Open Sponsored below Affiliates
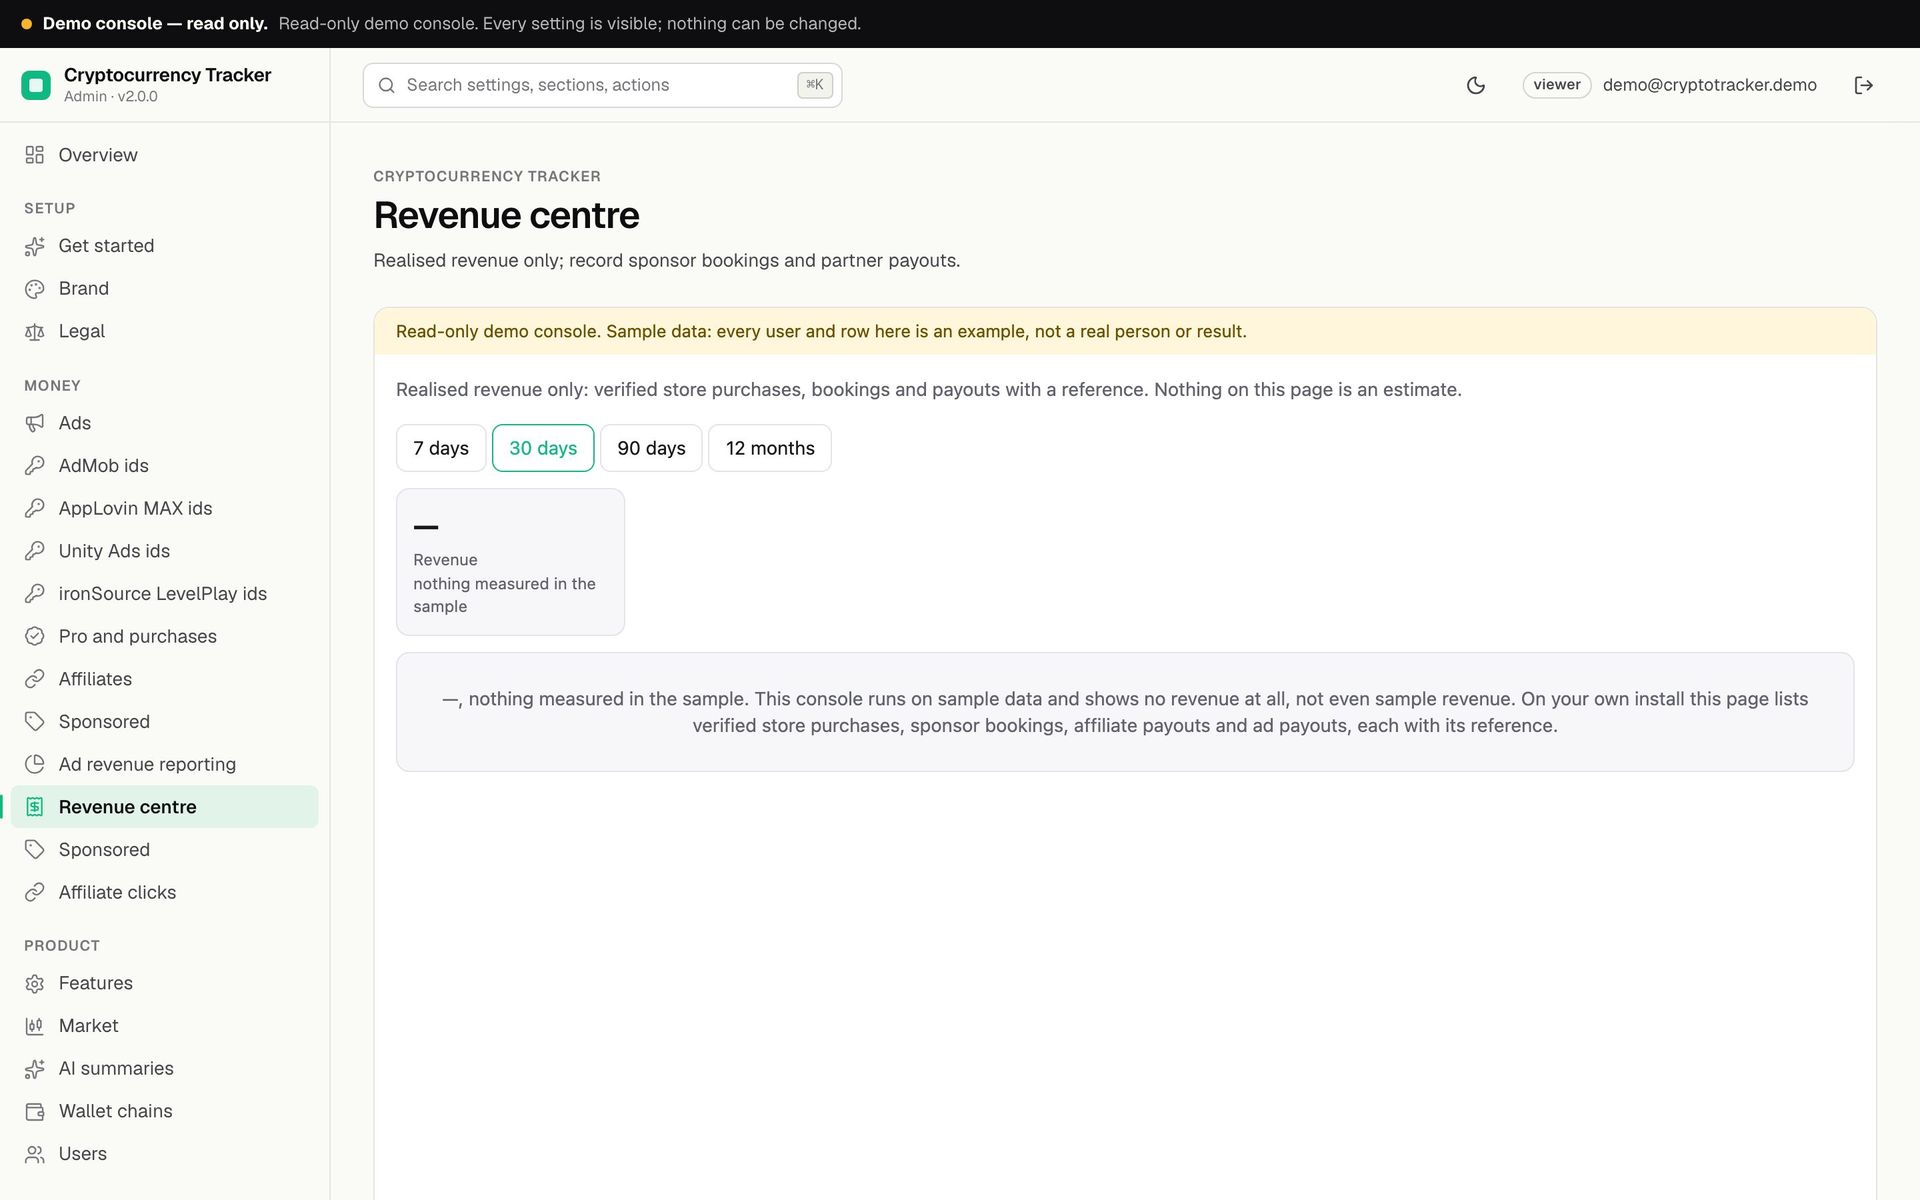Viewport: 1920px width, 1200px height. (165, 722)
